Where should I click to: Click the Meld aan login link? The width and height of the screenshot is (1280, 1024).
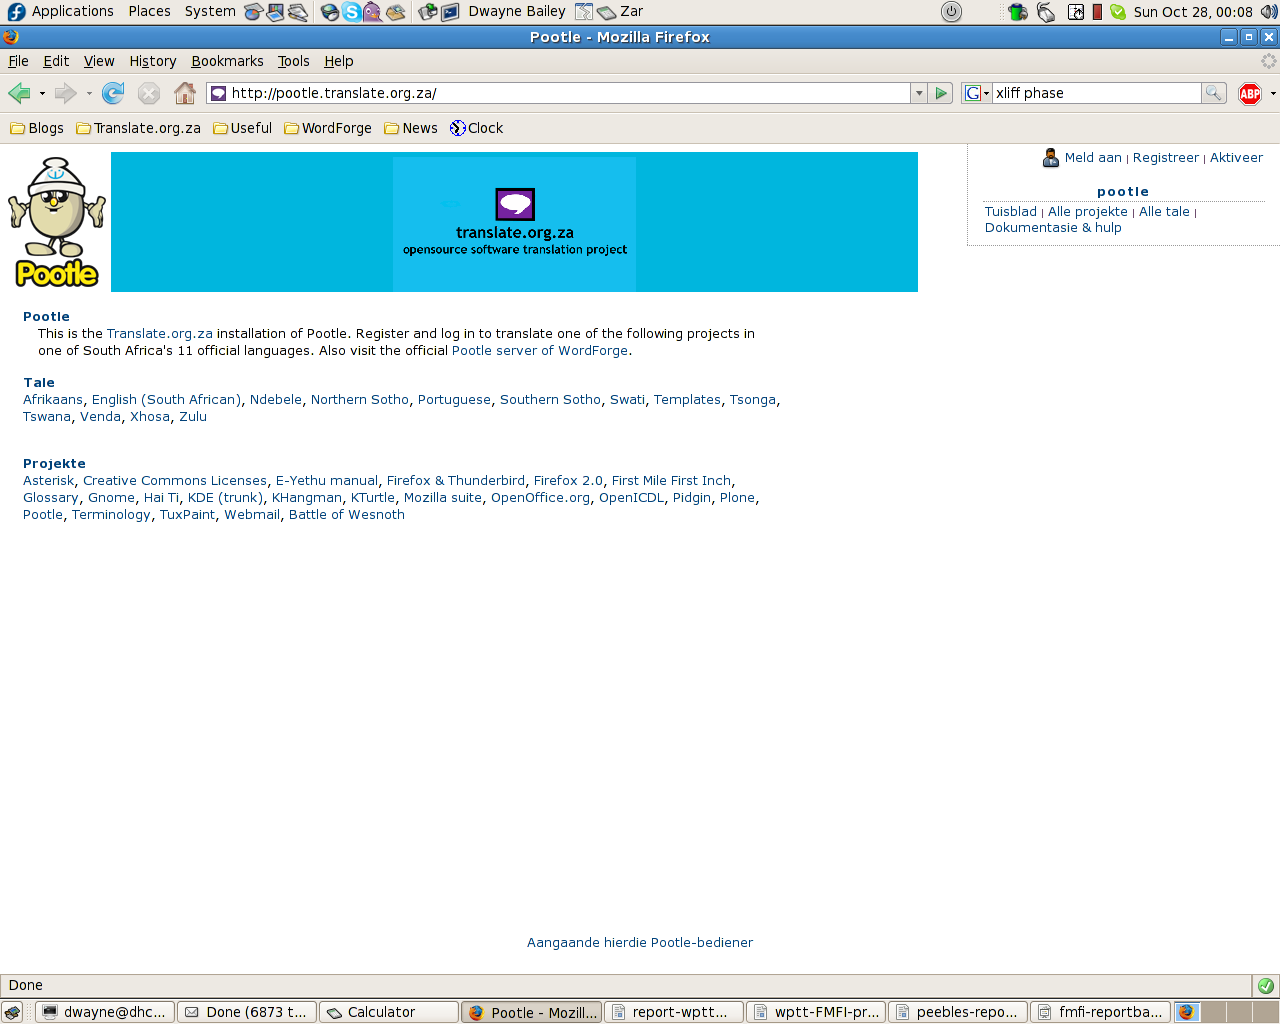(1093, 158)
